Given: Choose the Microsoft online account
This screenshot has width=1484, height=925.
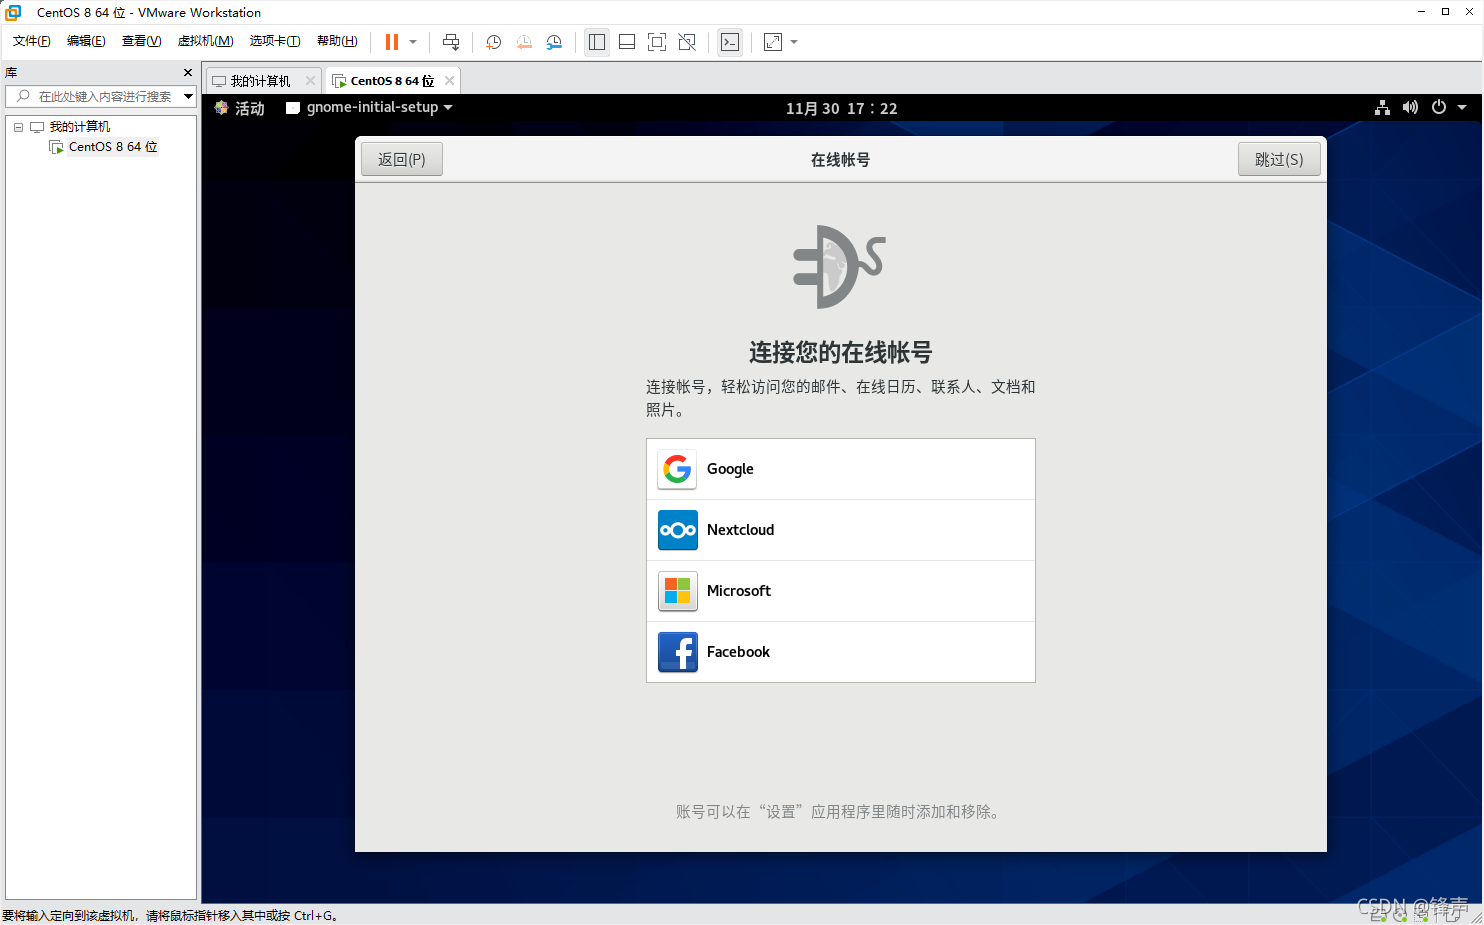Looking at the screenshot, I should (x=841, y=591).
